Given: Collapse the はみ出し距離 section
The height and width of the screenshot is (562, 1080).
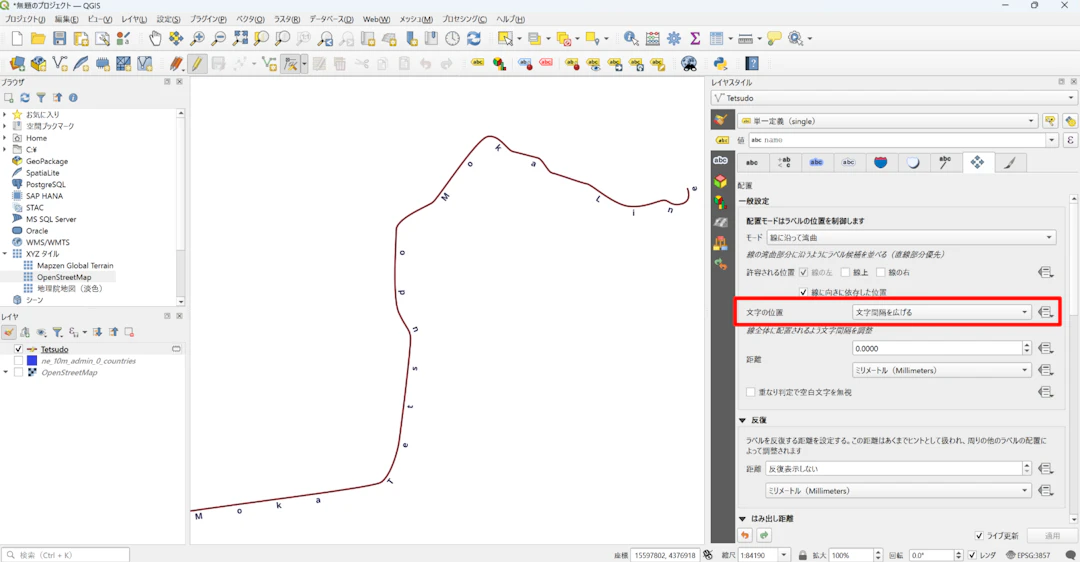Looking at the screenshot, I should tap(742, 519).
